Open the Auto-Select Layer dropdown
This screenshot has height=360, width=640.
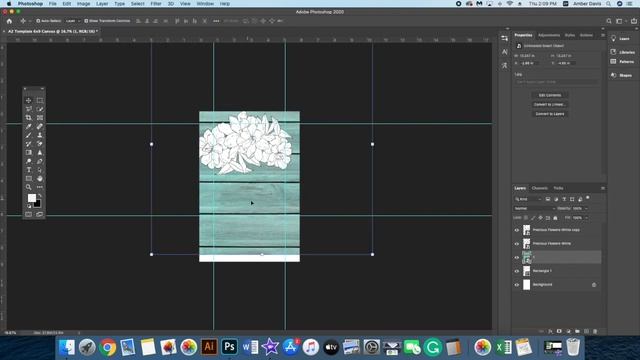(x=72, y=21)
